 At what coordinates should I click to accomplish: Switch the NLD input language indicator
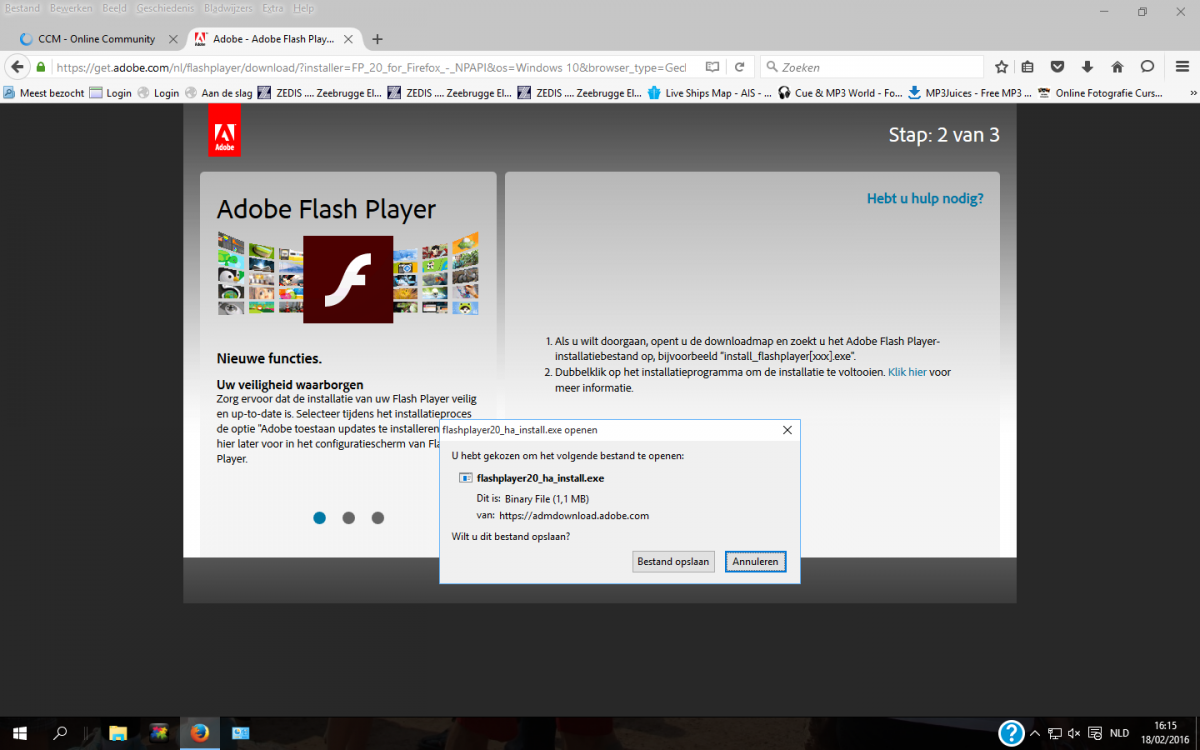point(1120,734)
